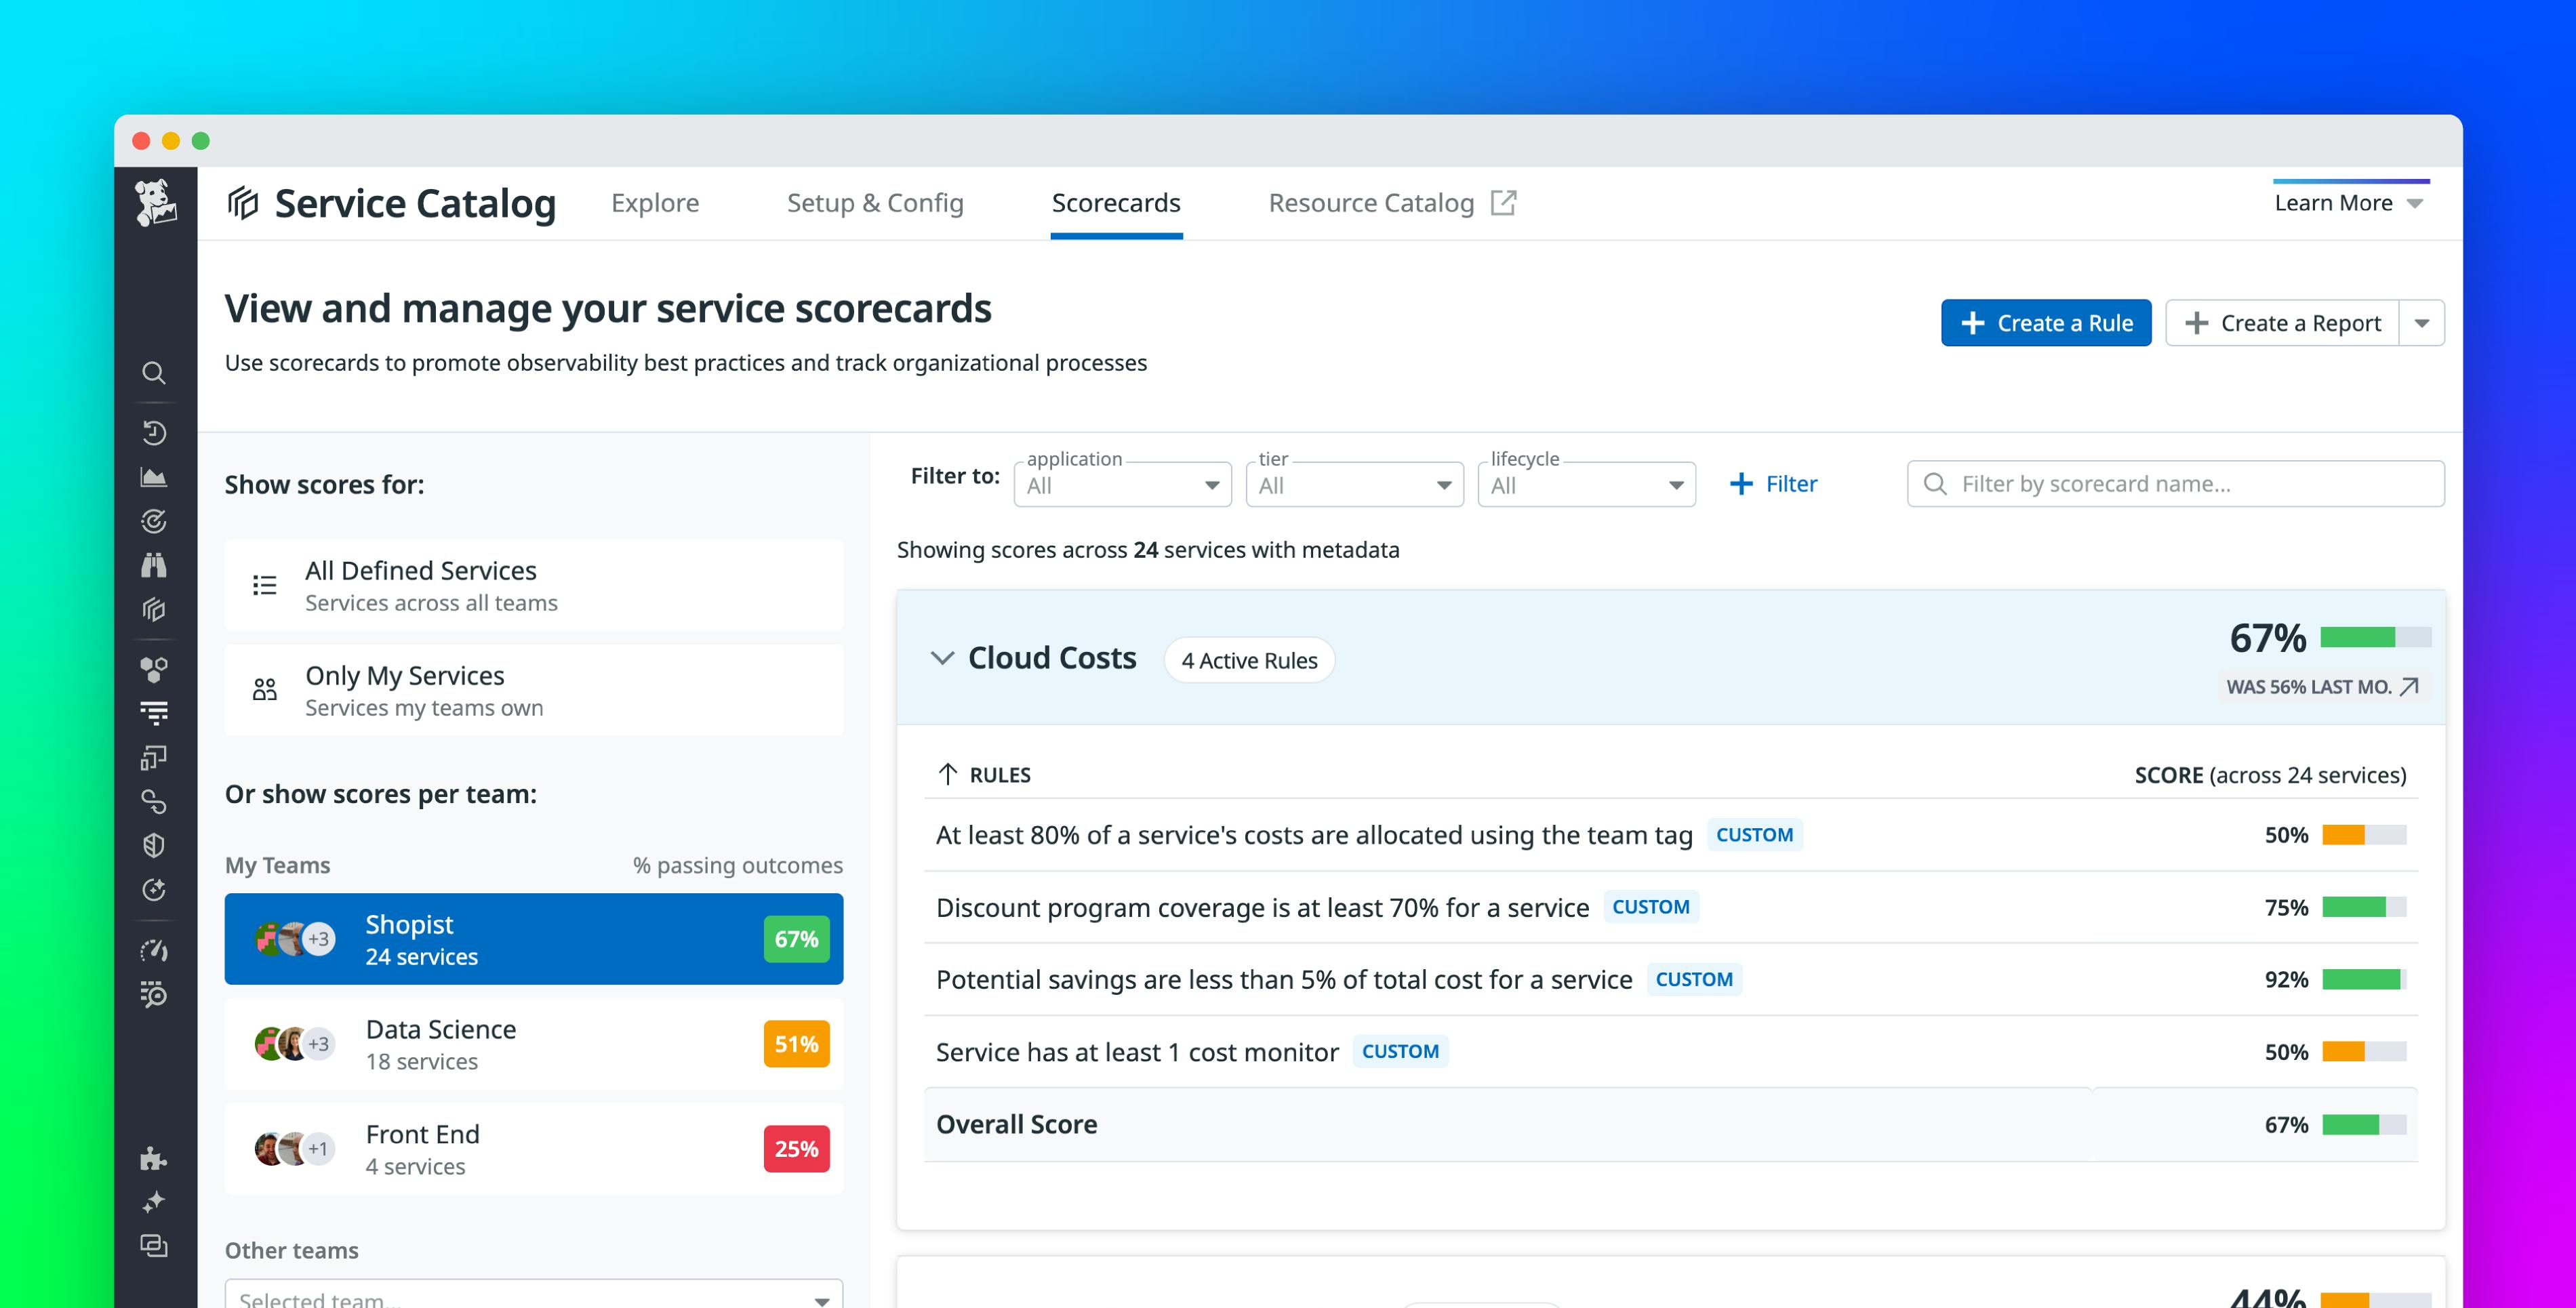2576x1308 pixels.
Task: Select All Defined Services option
Action: click(x=534, y=585)
